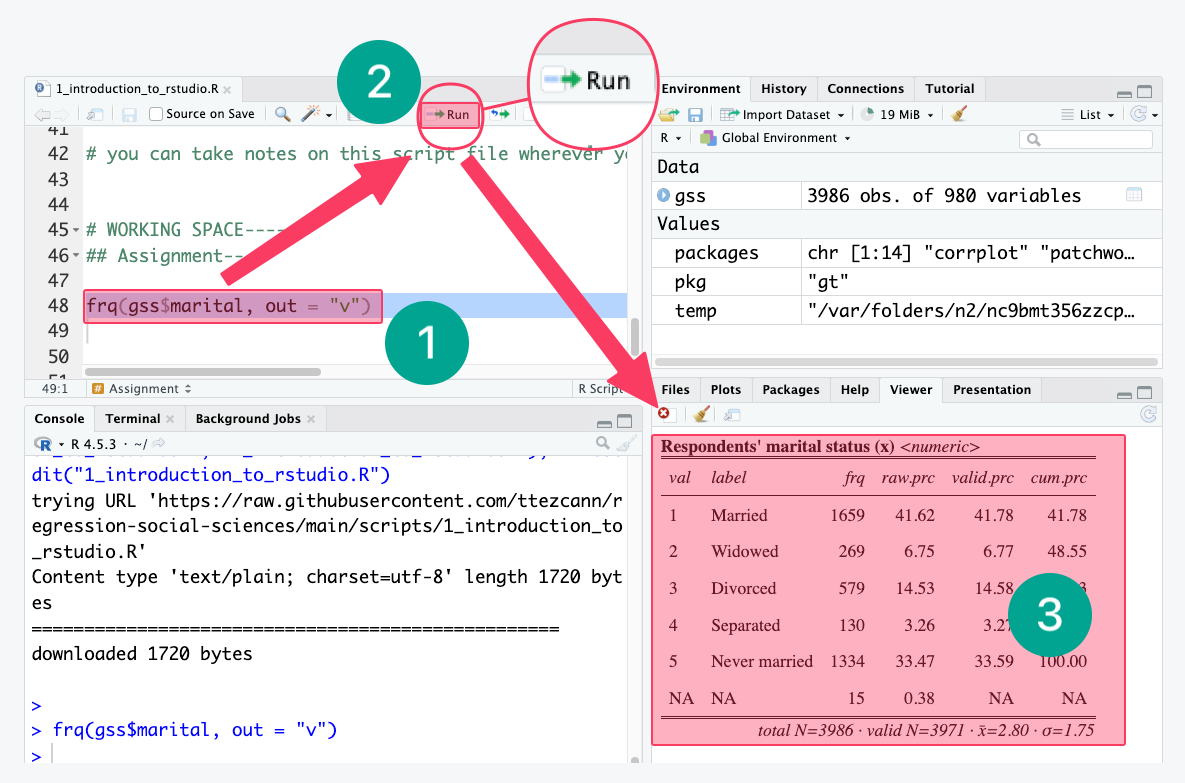The width and height of the screenshot is (1185, 783).
Task: Switch to the Terminal tab
Action: (132, 419)
